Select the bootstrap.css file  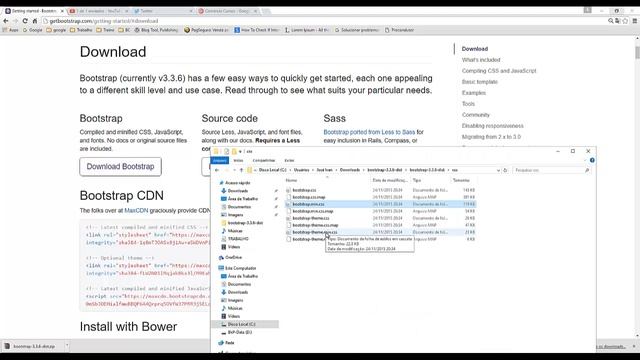[x=304, y=190]
